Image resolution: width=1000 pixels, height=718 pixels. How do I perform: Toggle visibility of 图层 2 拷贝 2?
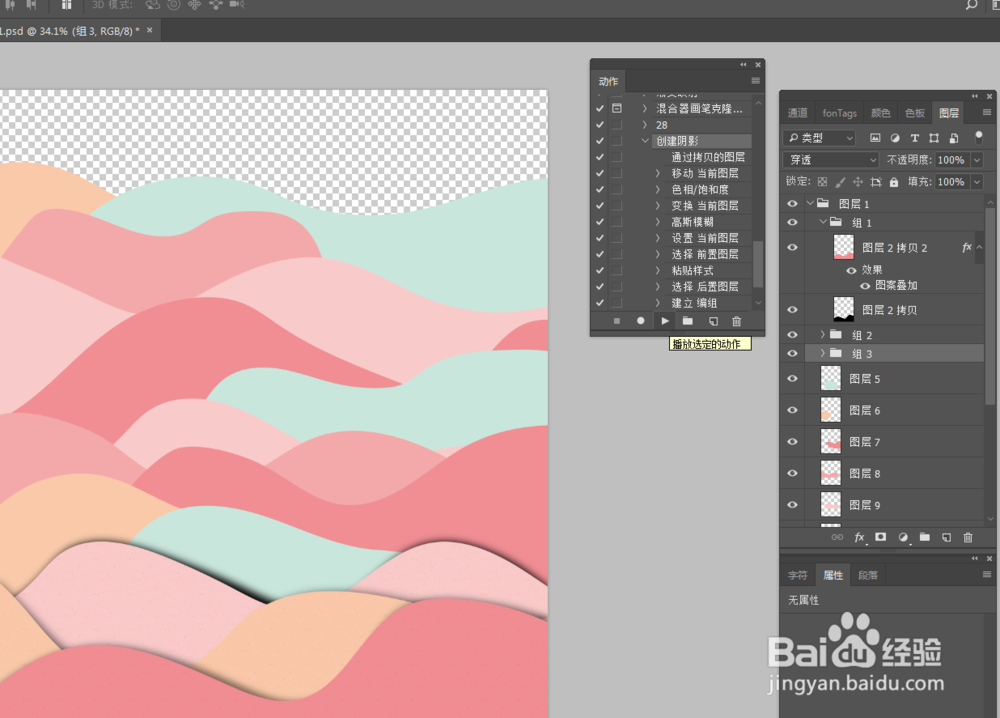(x=792, y=247)
